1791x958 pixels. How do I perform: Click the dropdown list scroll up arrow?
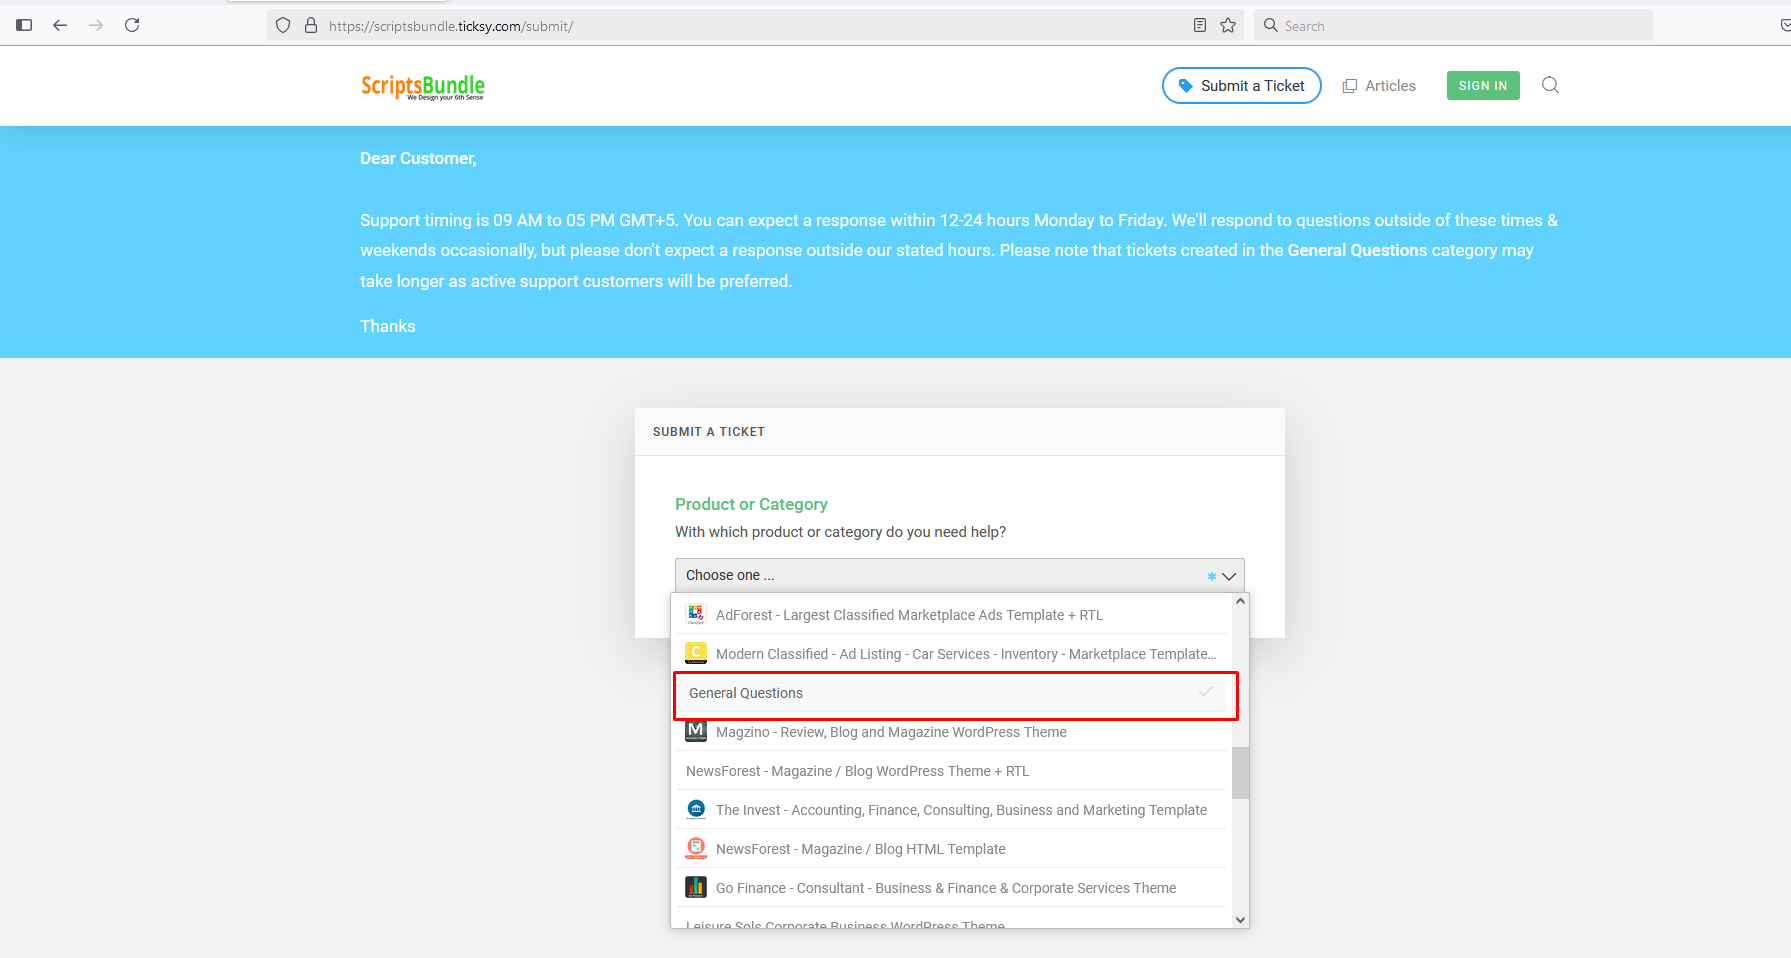1240,602
